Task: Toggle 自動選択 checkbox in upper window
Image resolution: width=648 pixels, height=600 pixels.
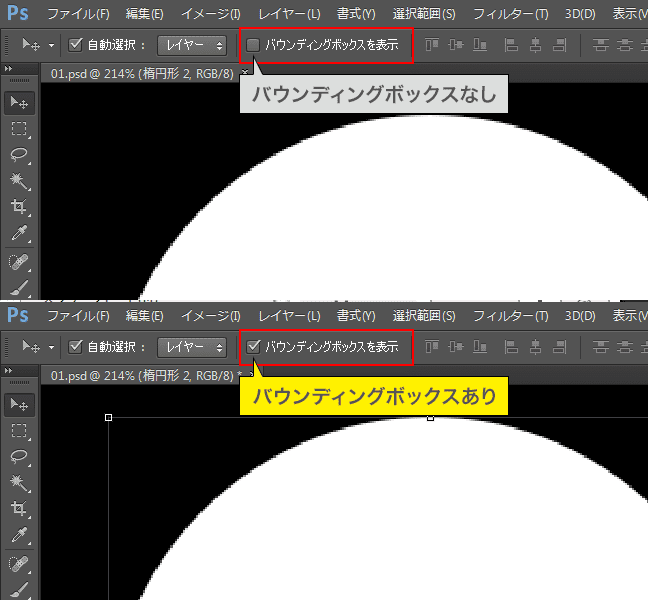Action: pos(75,45)
